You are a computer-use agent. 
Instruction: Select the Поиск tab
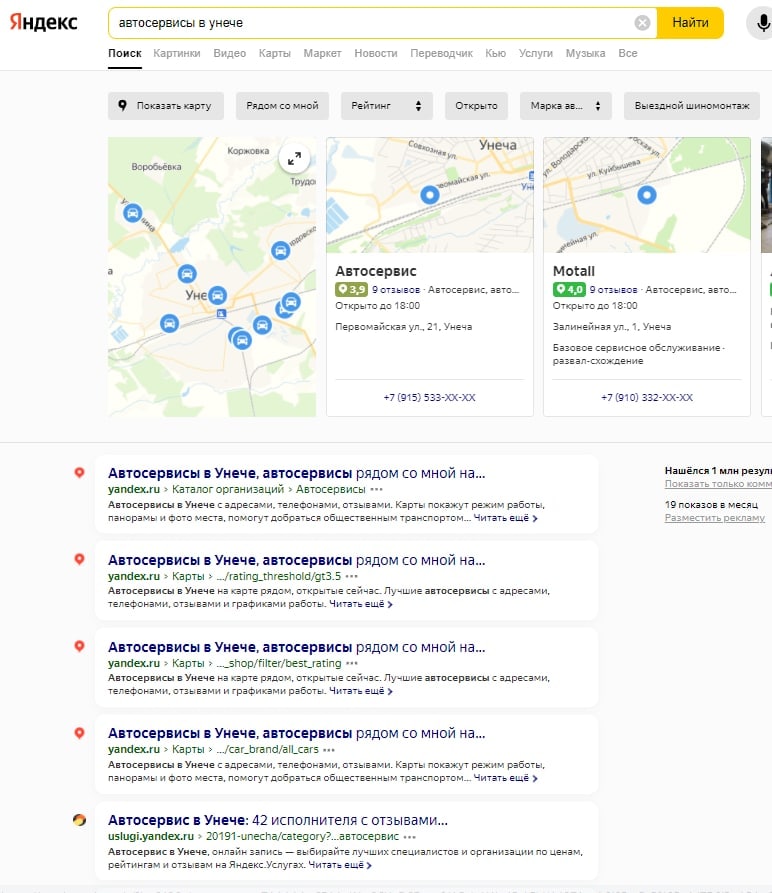tap(125, 53)
